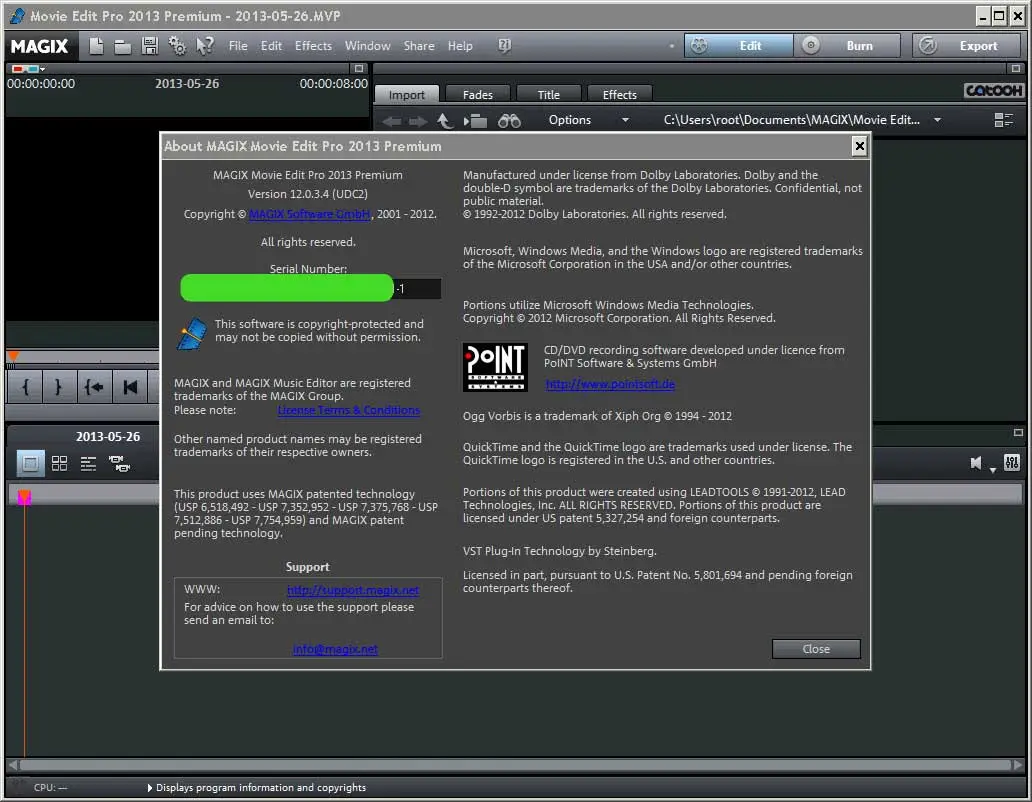
Task: Click the help speech bubble icon in the menu bar
Action: tap(504, 45)
